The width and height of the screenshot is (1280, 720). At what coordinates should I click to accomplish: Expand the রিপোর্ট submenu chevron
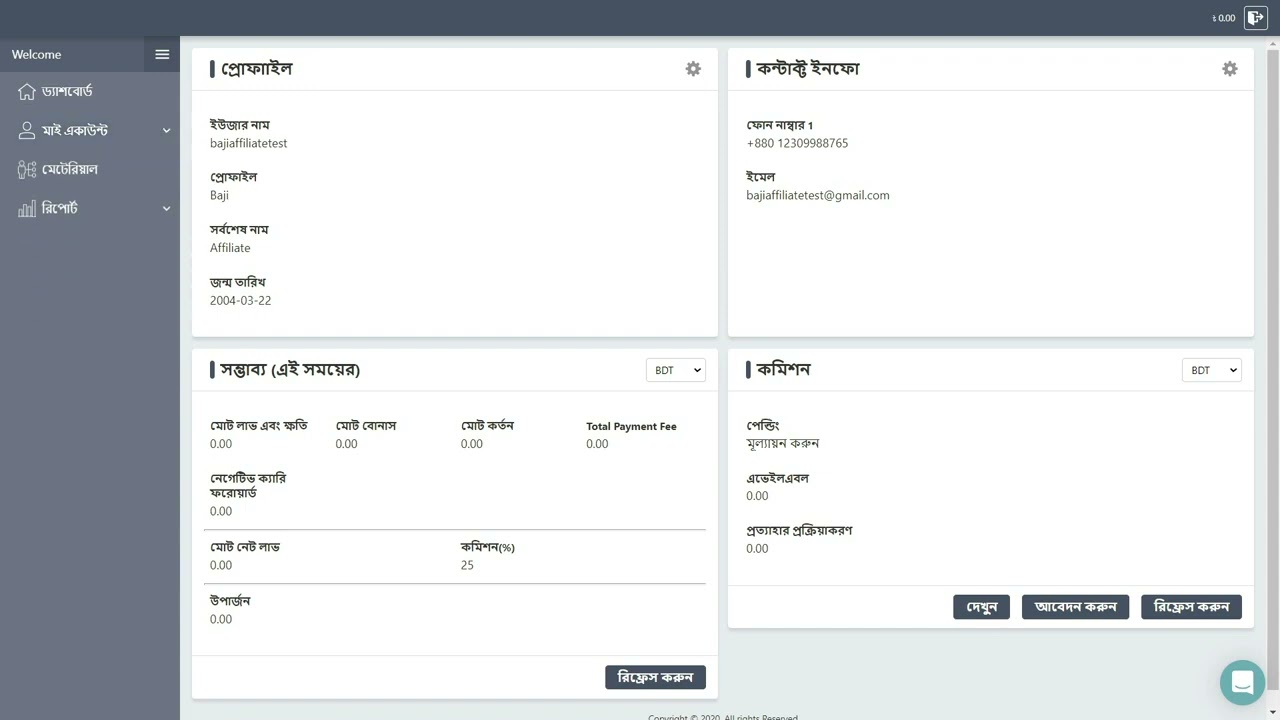click(x=166, y=209)
